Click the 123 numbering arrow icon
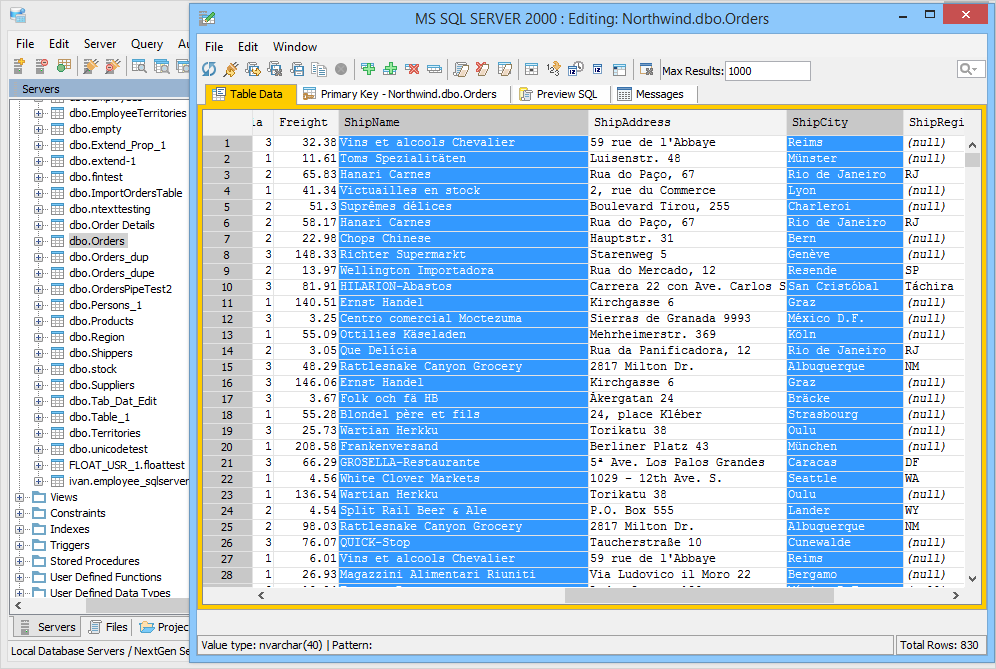This screenshot has height=669, width=996. tap(554, 69)
